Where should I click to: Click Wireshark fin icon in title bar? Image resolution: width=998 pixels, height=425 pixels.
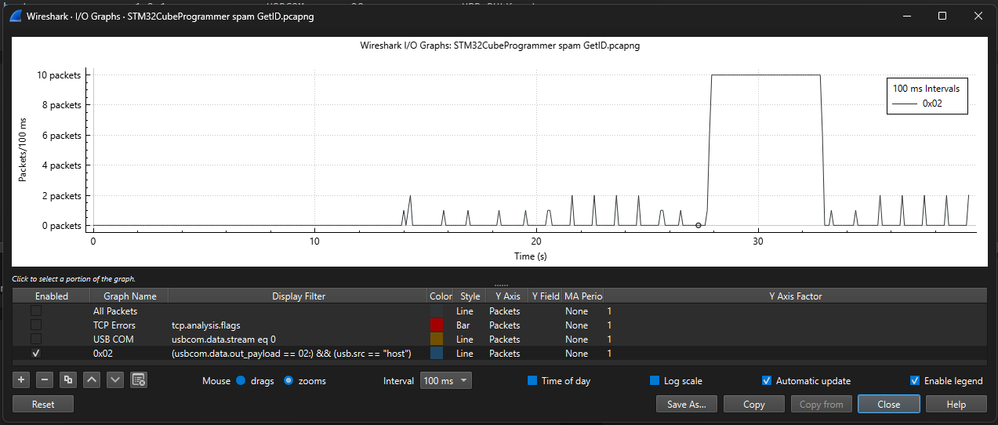pyautogui.click(x=17, y=16)
